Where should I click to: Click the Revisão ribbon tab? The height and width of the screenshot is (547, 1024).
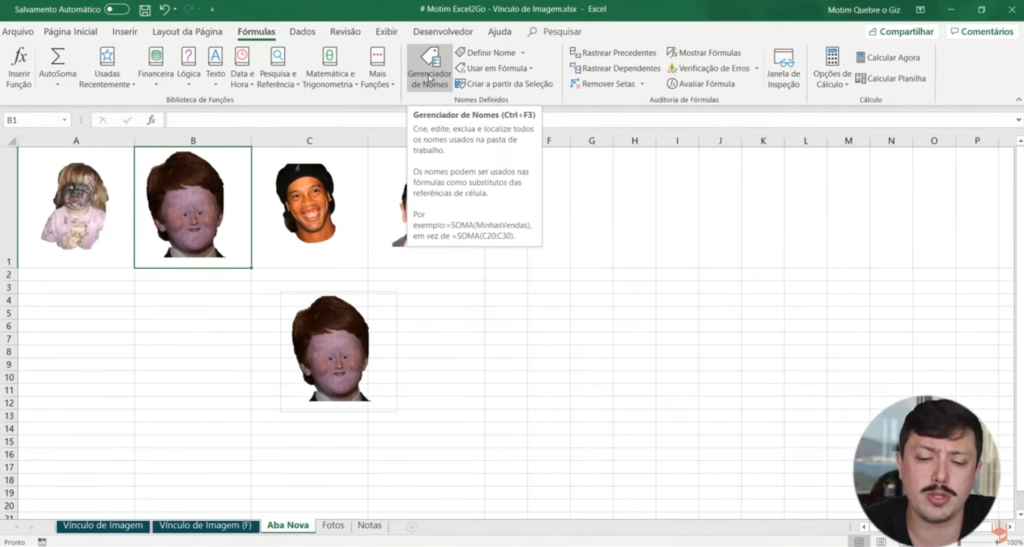[345, 31]
